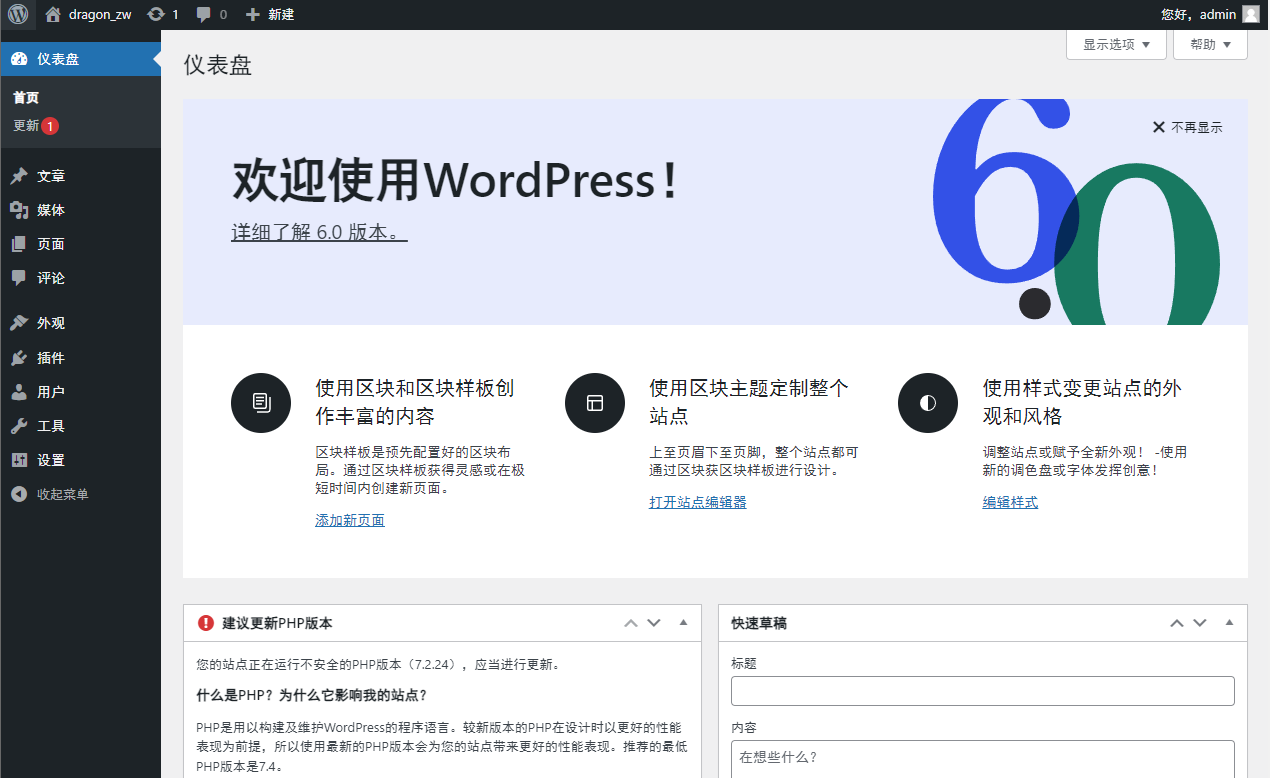Click the 用户 person icon
The image size is (1270, 778).
(x=19, y=392)
